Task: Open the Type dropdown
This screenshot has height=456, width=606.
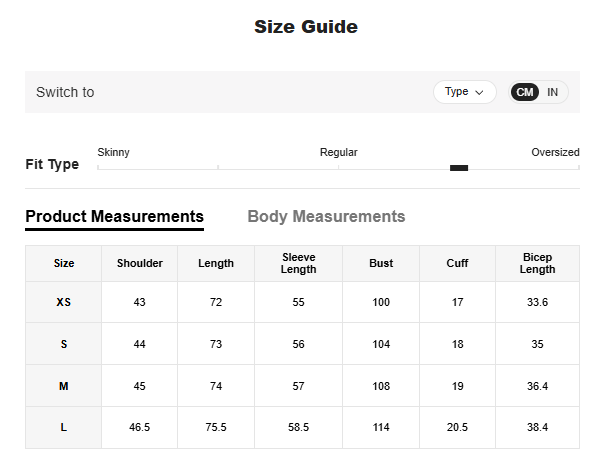Action: 464,92
